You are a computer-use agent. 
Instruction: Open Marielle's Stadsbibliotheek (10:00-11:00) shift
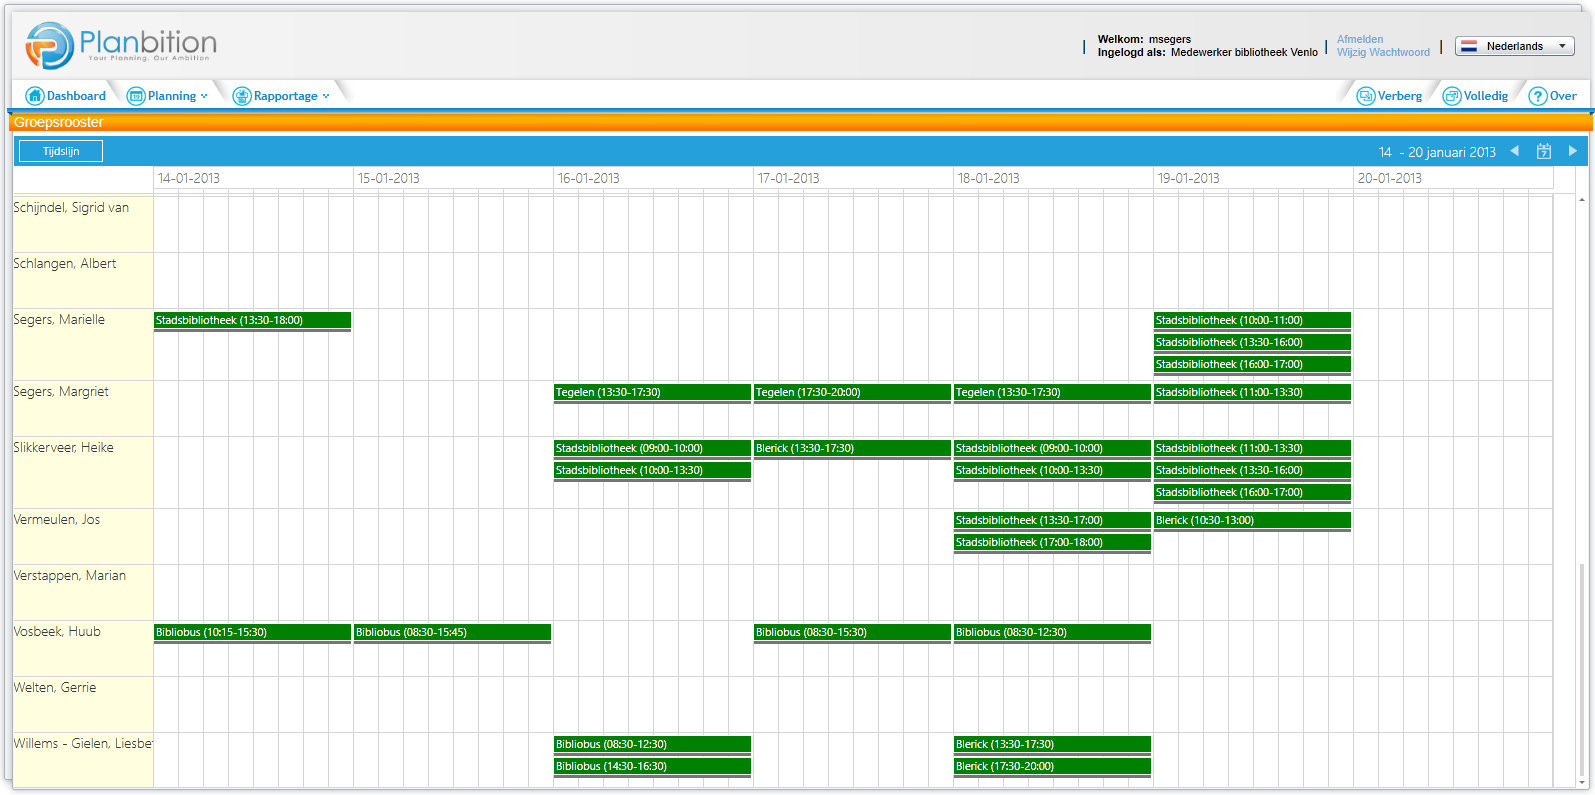1252,321
